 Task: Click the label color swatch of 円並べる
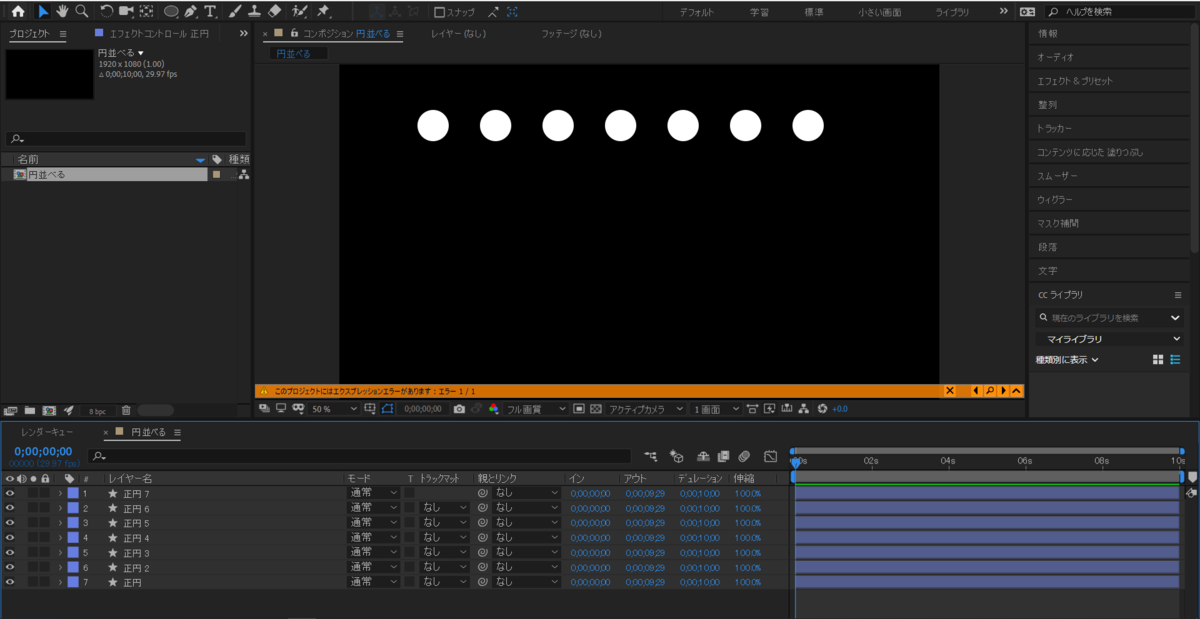[216, 175]
